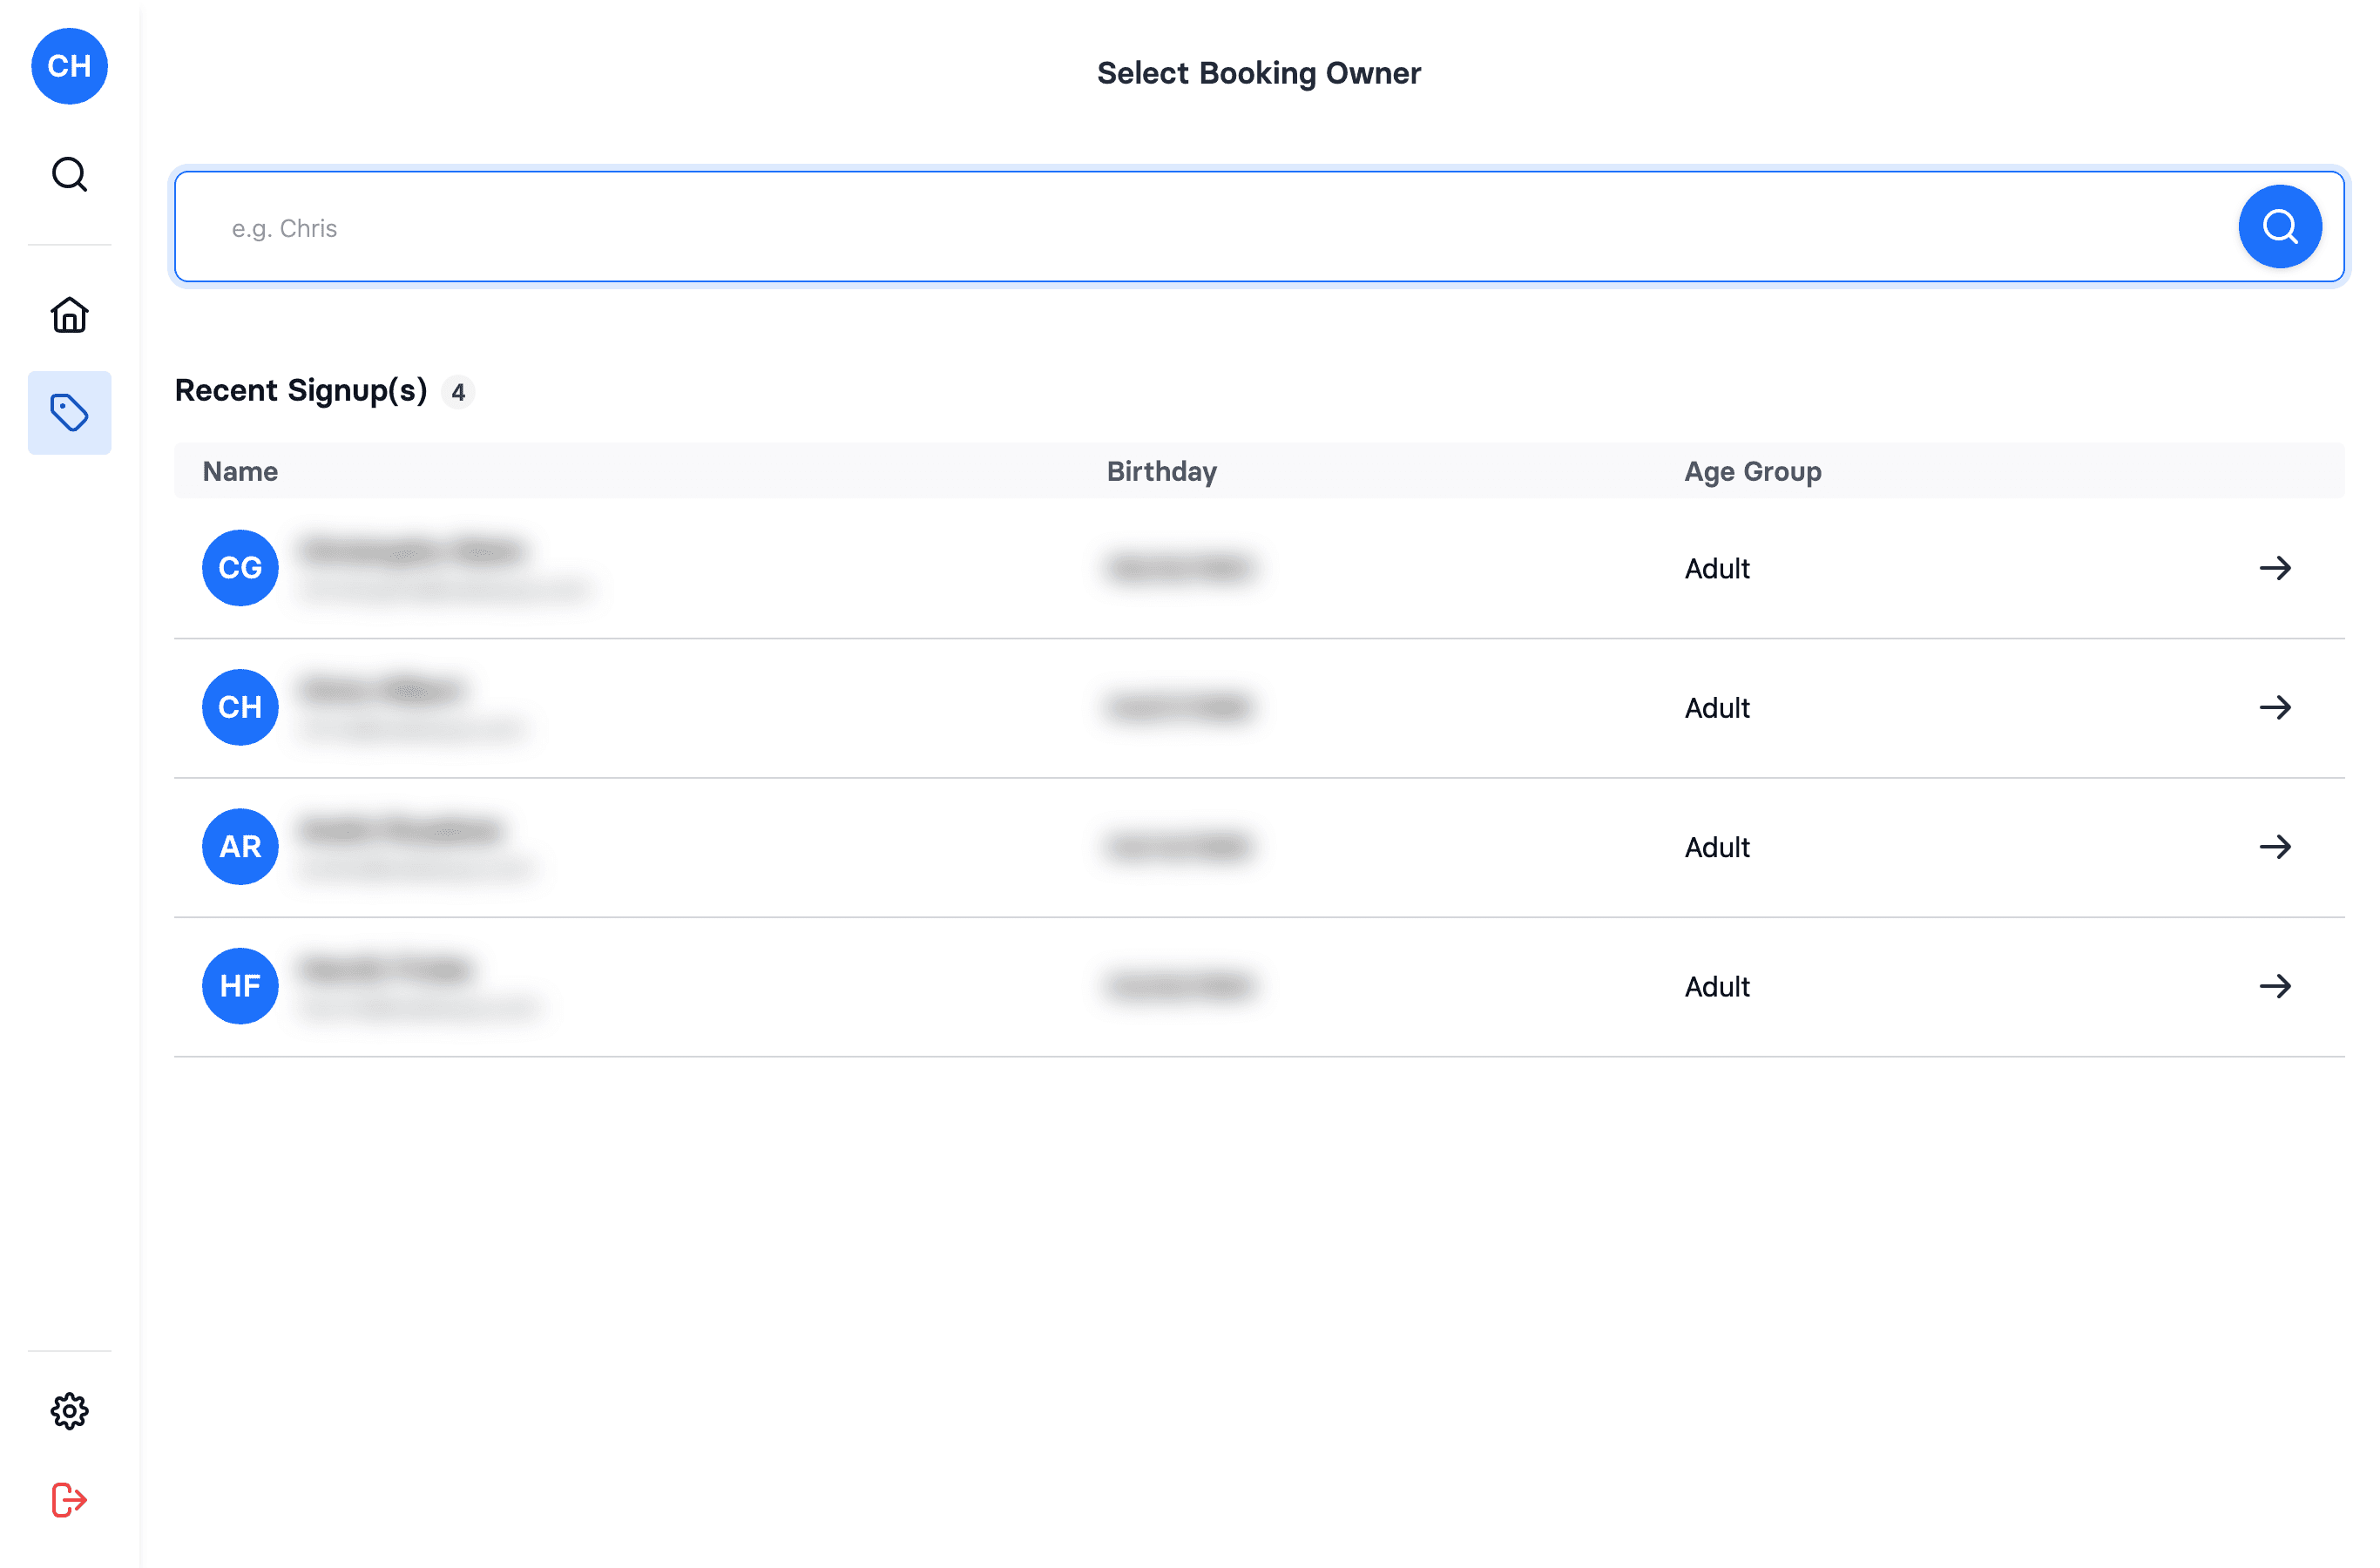Click the red logout icon

[69, 1499]
